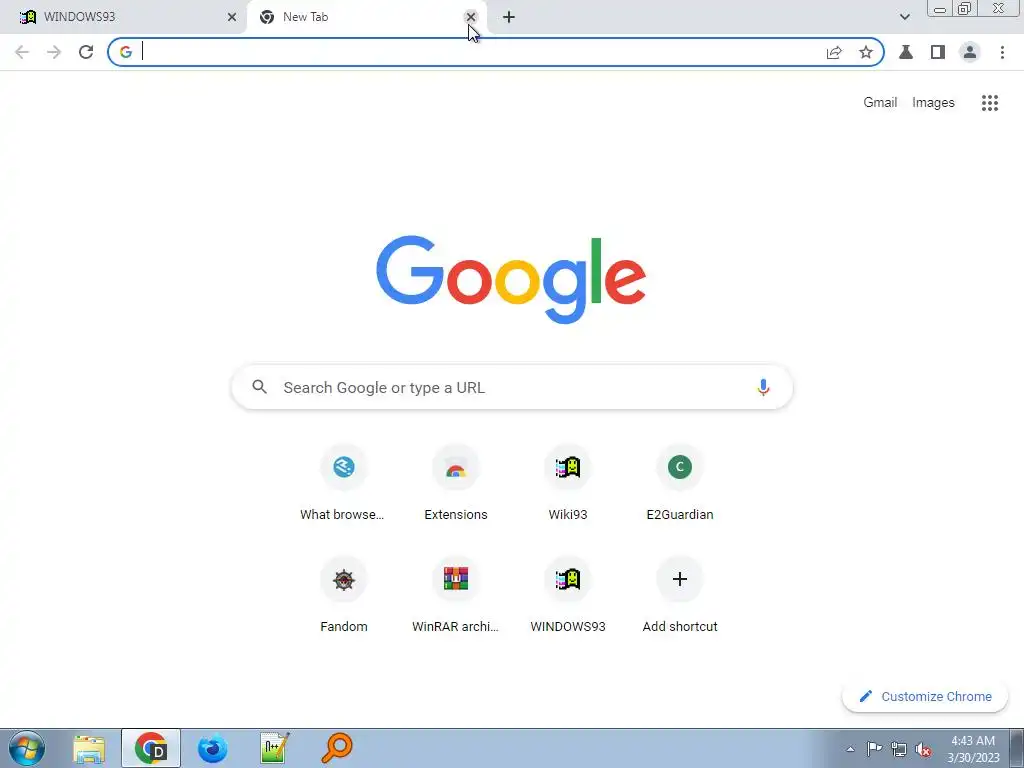
Task: Open Action Center flag icon
Action: coord(874,749)
